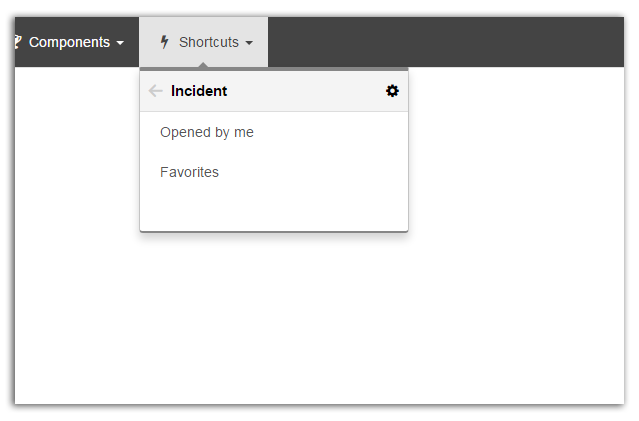Toggle the Shortcuts menu label
The width and height of the screenshot is (639, 421).
click(x=204, y=42)
